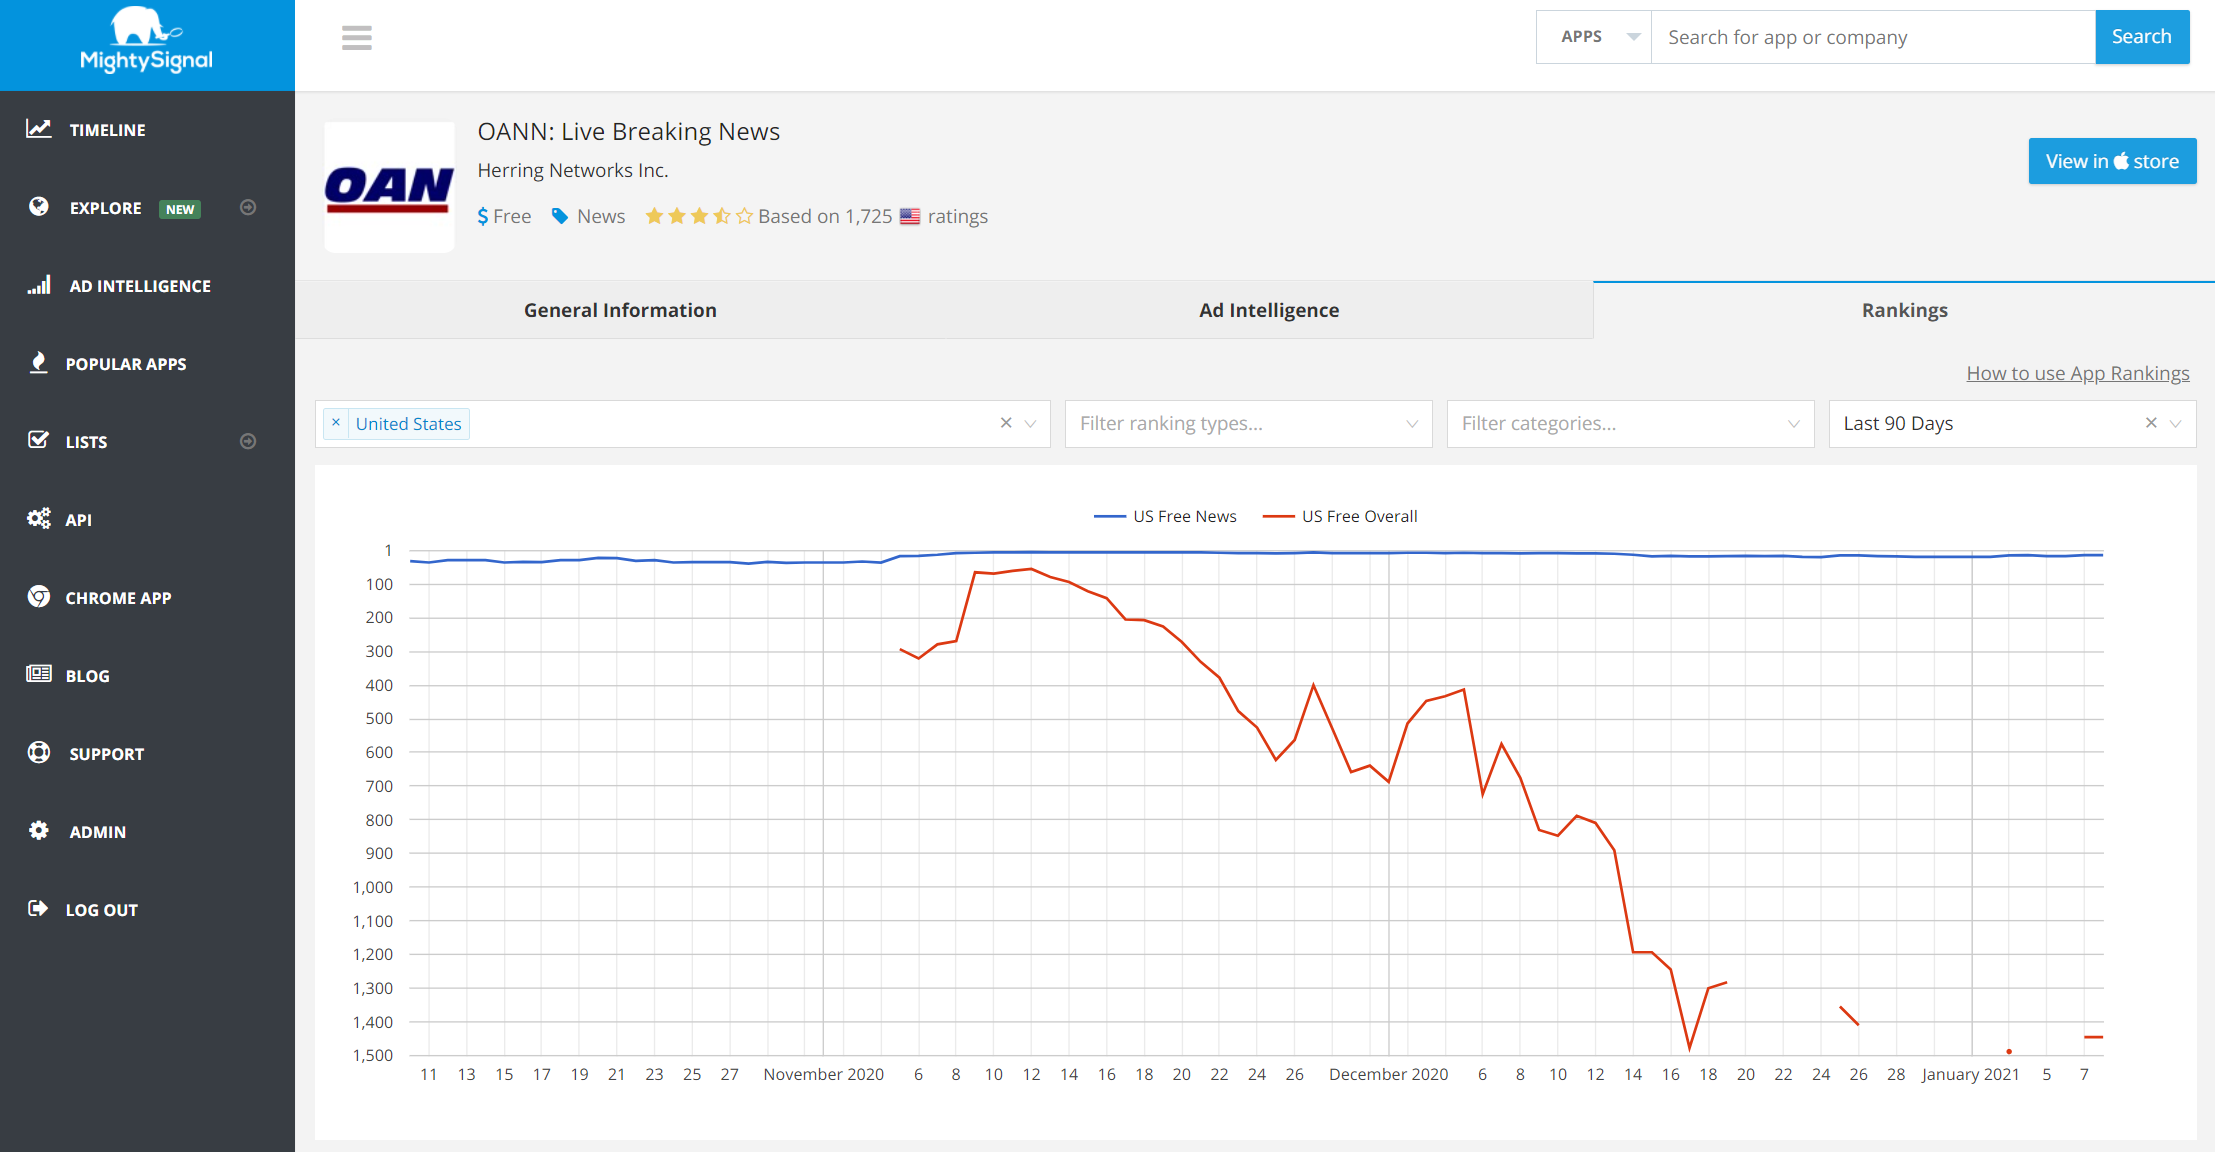Click the OAN app logo thumbnail

[x=389, y=187]
